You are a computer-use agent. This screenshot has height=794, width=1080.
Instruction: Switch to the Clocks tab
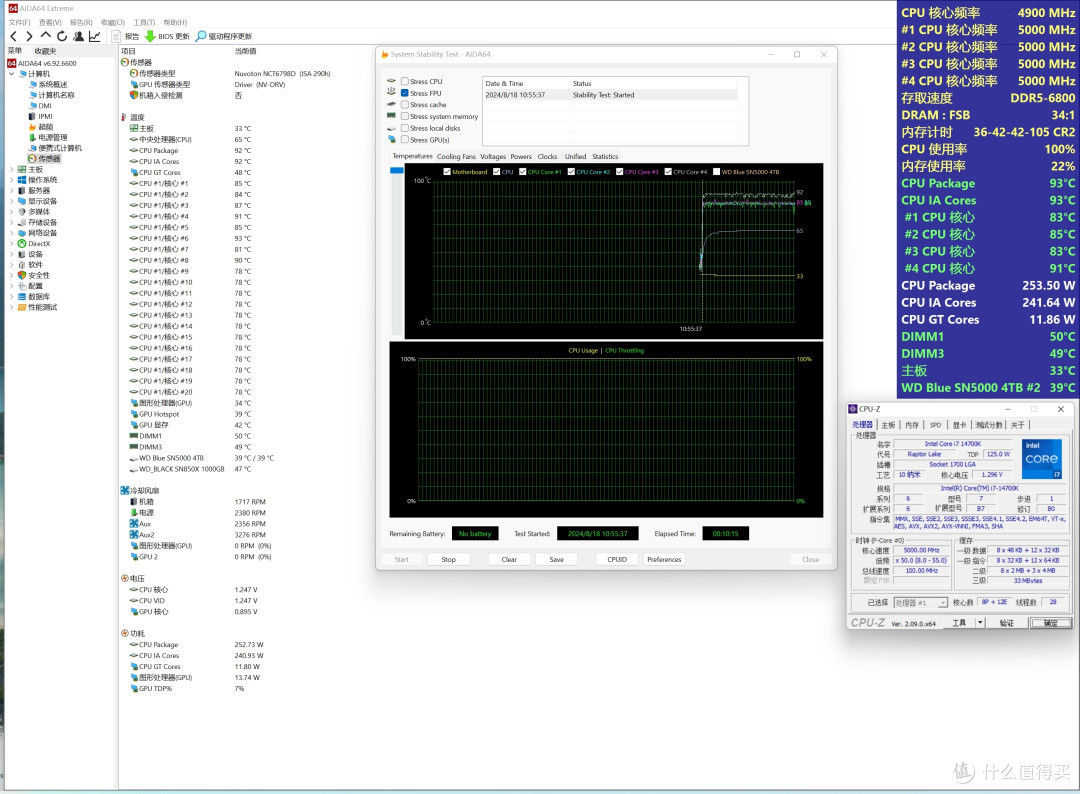click(548, 156)
